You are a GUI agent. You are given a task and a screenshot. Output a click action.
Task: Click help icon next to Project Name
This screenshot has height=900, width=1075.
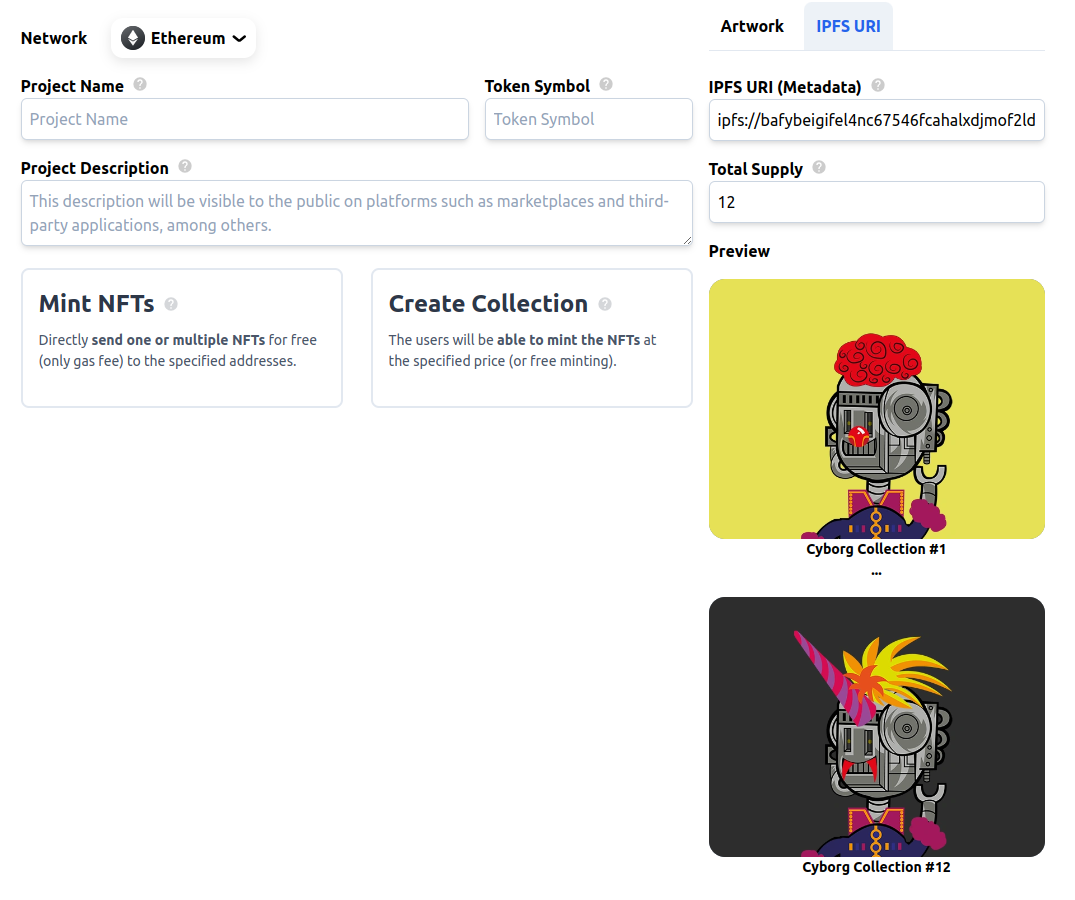click(x=140, y=85)
